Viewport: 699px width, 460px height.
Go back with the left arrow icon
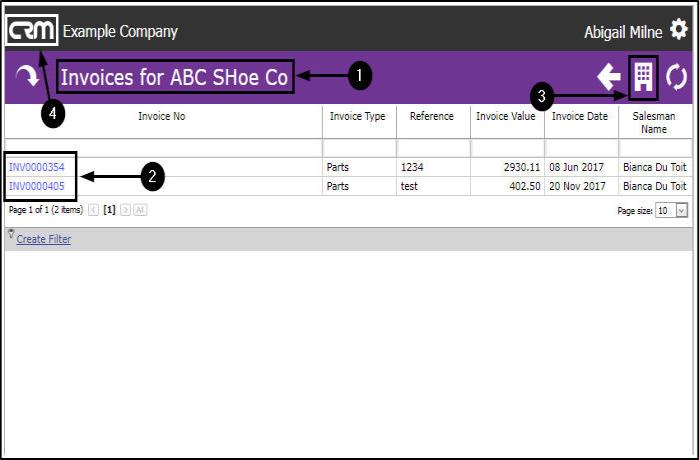608,77
